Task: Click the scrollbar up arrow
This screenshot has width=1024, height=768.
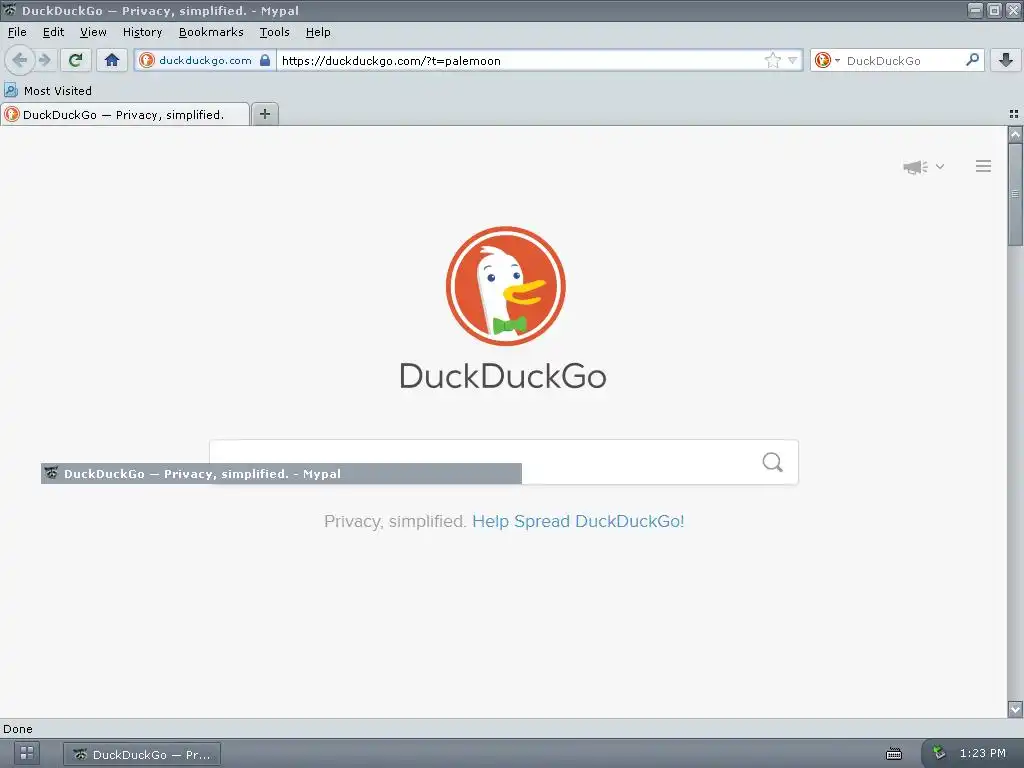Action: point(1015,135)
